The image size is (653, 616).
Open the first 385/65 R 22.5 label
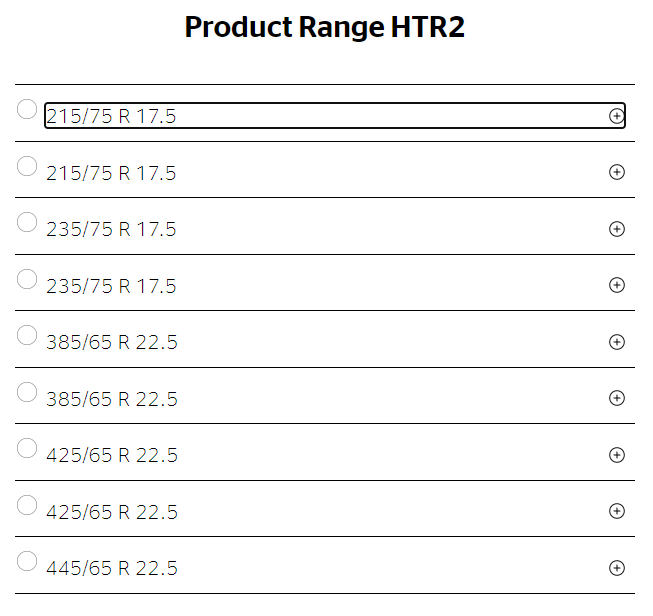tap(112, 343)
